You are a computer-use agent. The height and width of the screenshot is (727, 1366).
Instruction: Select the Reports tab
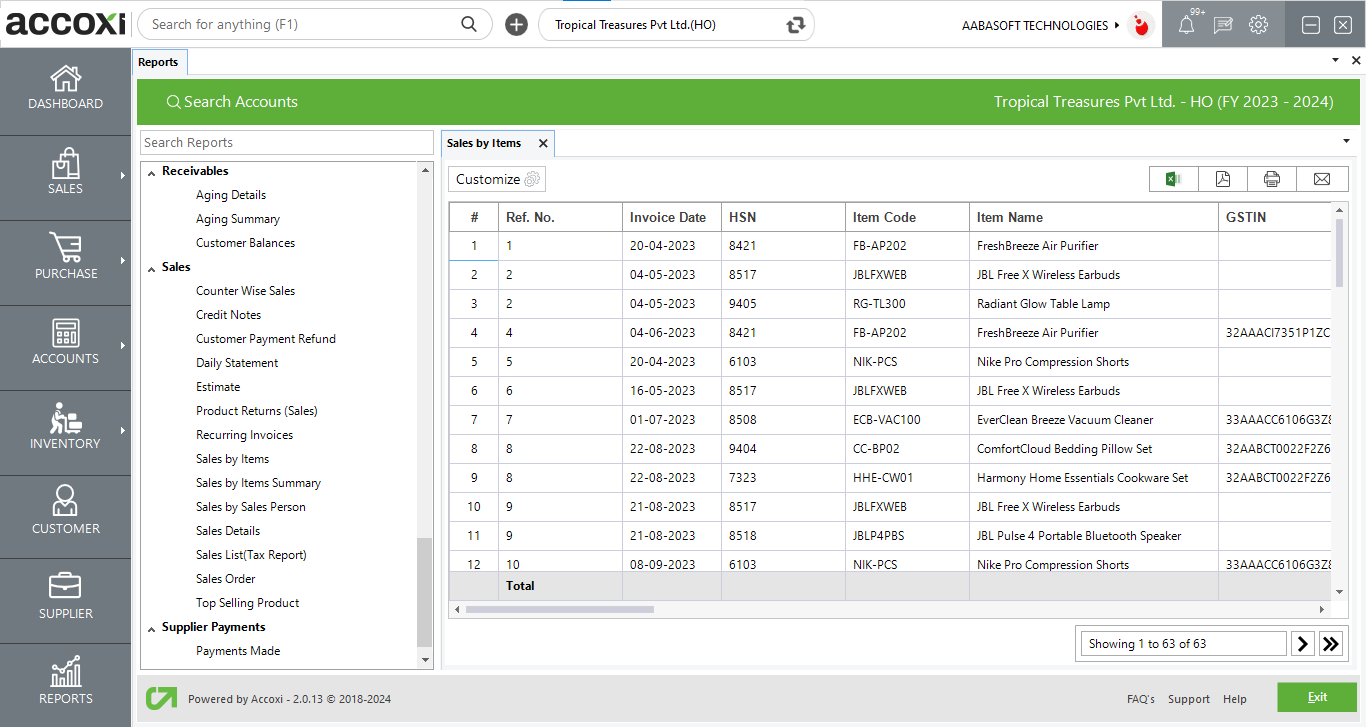point(158,62)
